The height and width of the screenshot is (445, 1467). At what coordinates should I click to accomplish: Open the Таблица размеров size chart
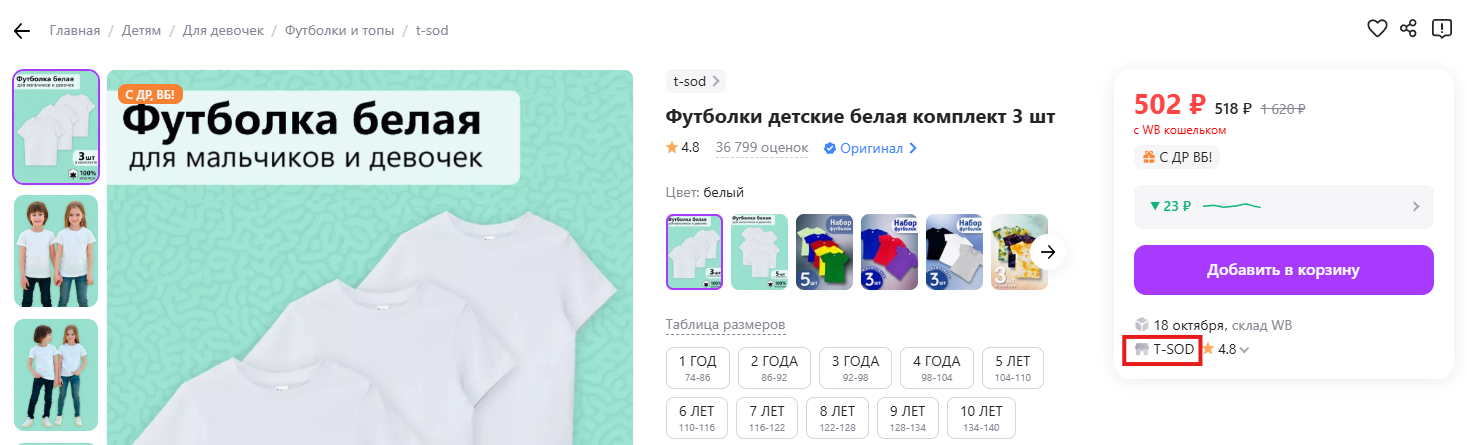[725, 325]
